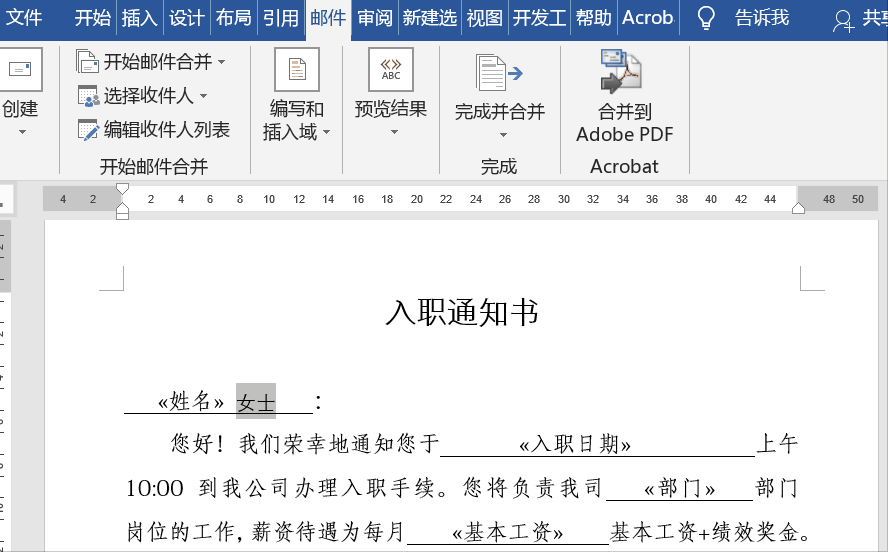Click the «入职日期» merge field

575,444
